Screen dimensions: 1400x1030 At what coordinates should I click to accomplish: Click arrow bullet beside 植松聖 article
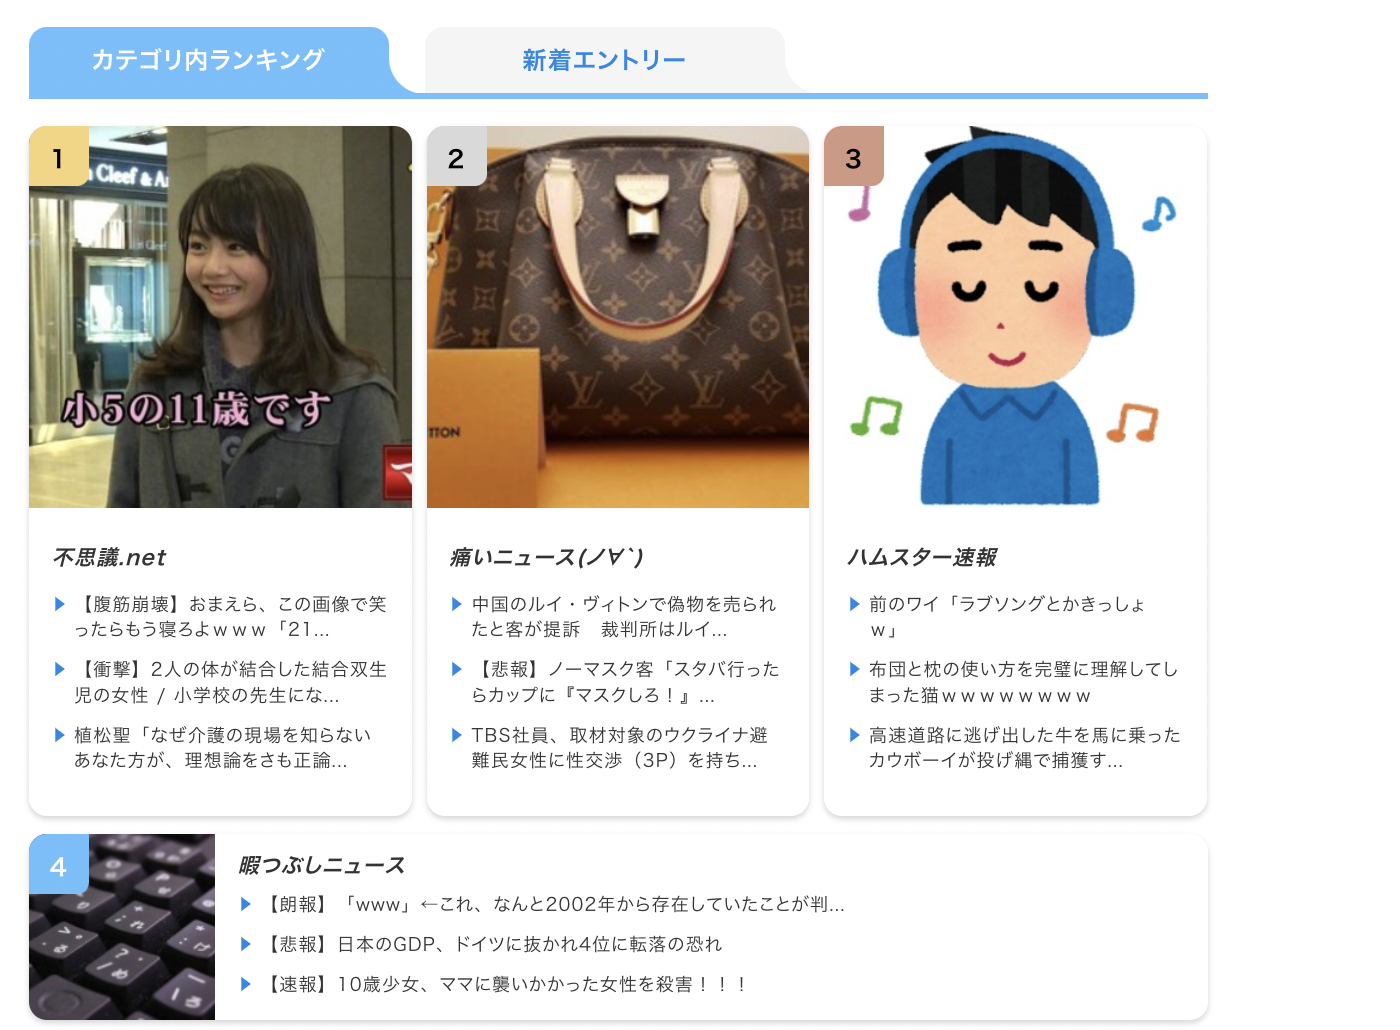[60, 735]
